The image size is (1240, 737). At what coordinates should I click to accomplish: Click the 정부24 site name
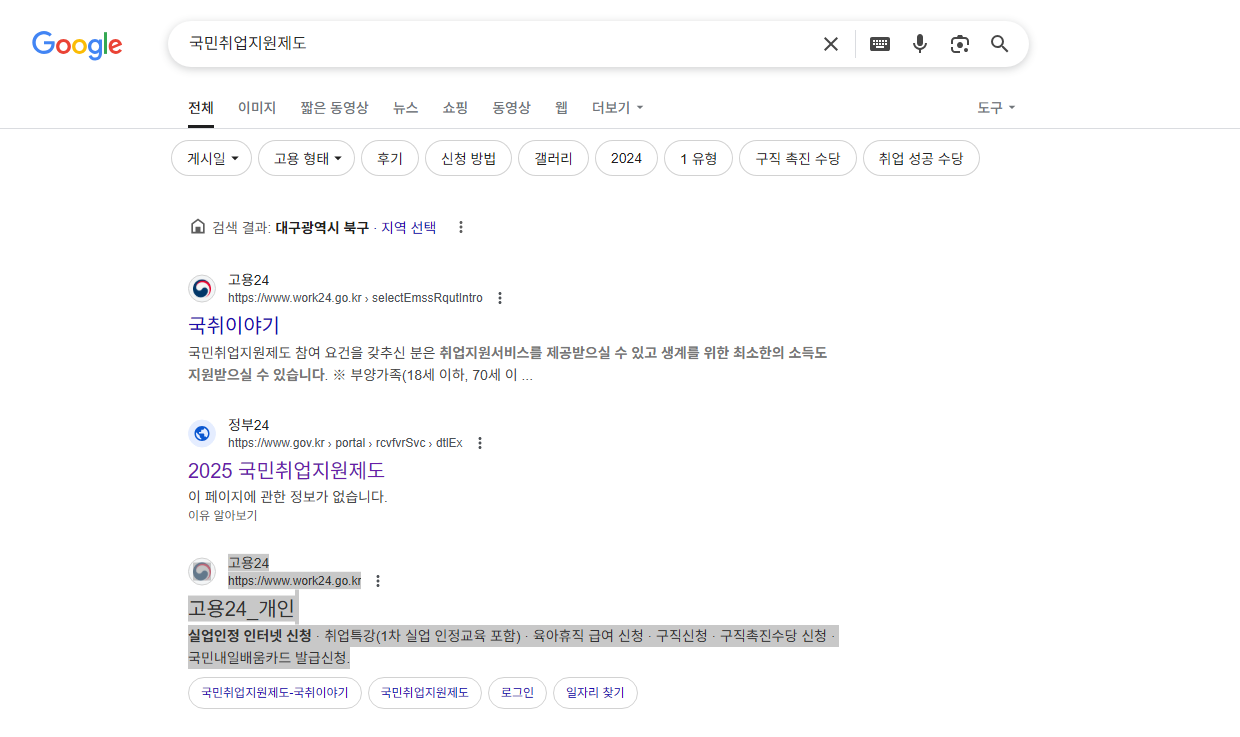coord(248,425)
